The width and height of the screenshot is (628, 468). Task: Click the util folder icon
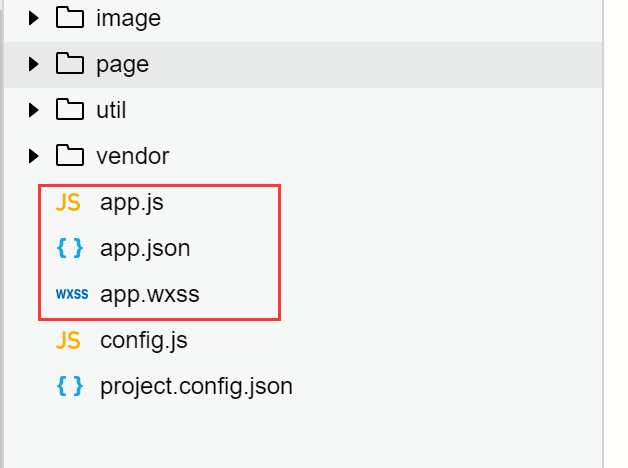[69, 110]
